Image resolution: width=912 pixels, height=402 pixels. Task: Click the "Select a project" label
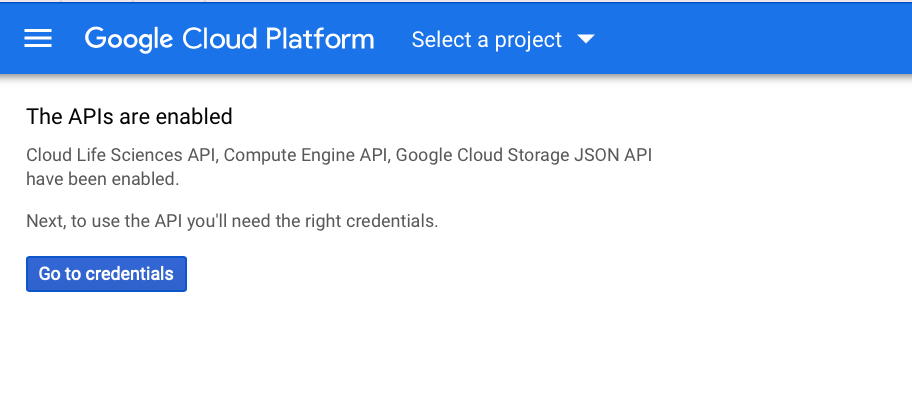pyautogui.click(x=486, y=40)
